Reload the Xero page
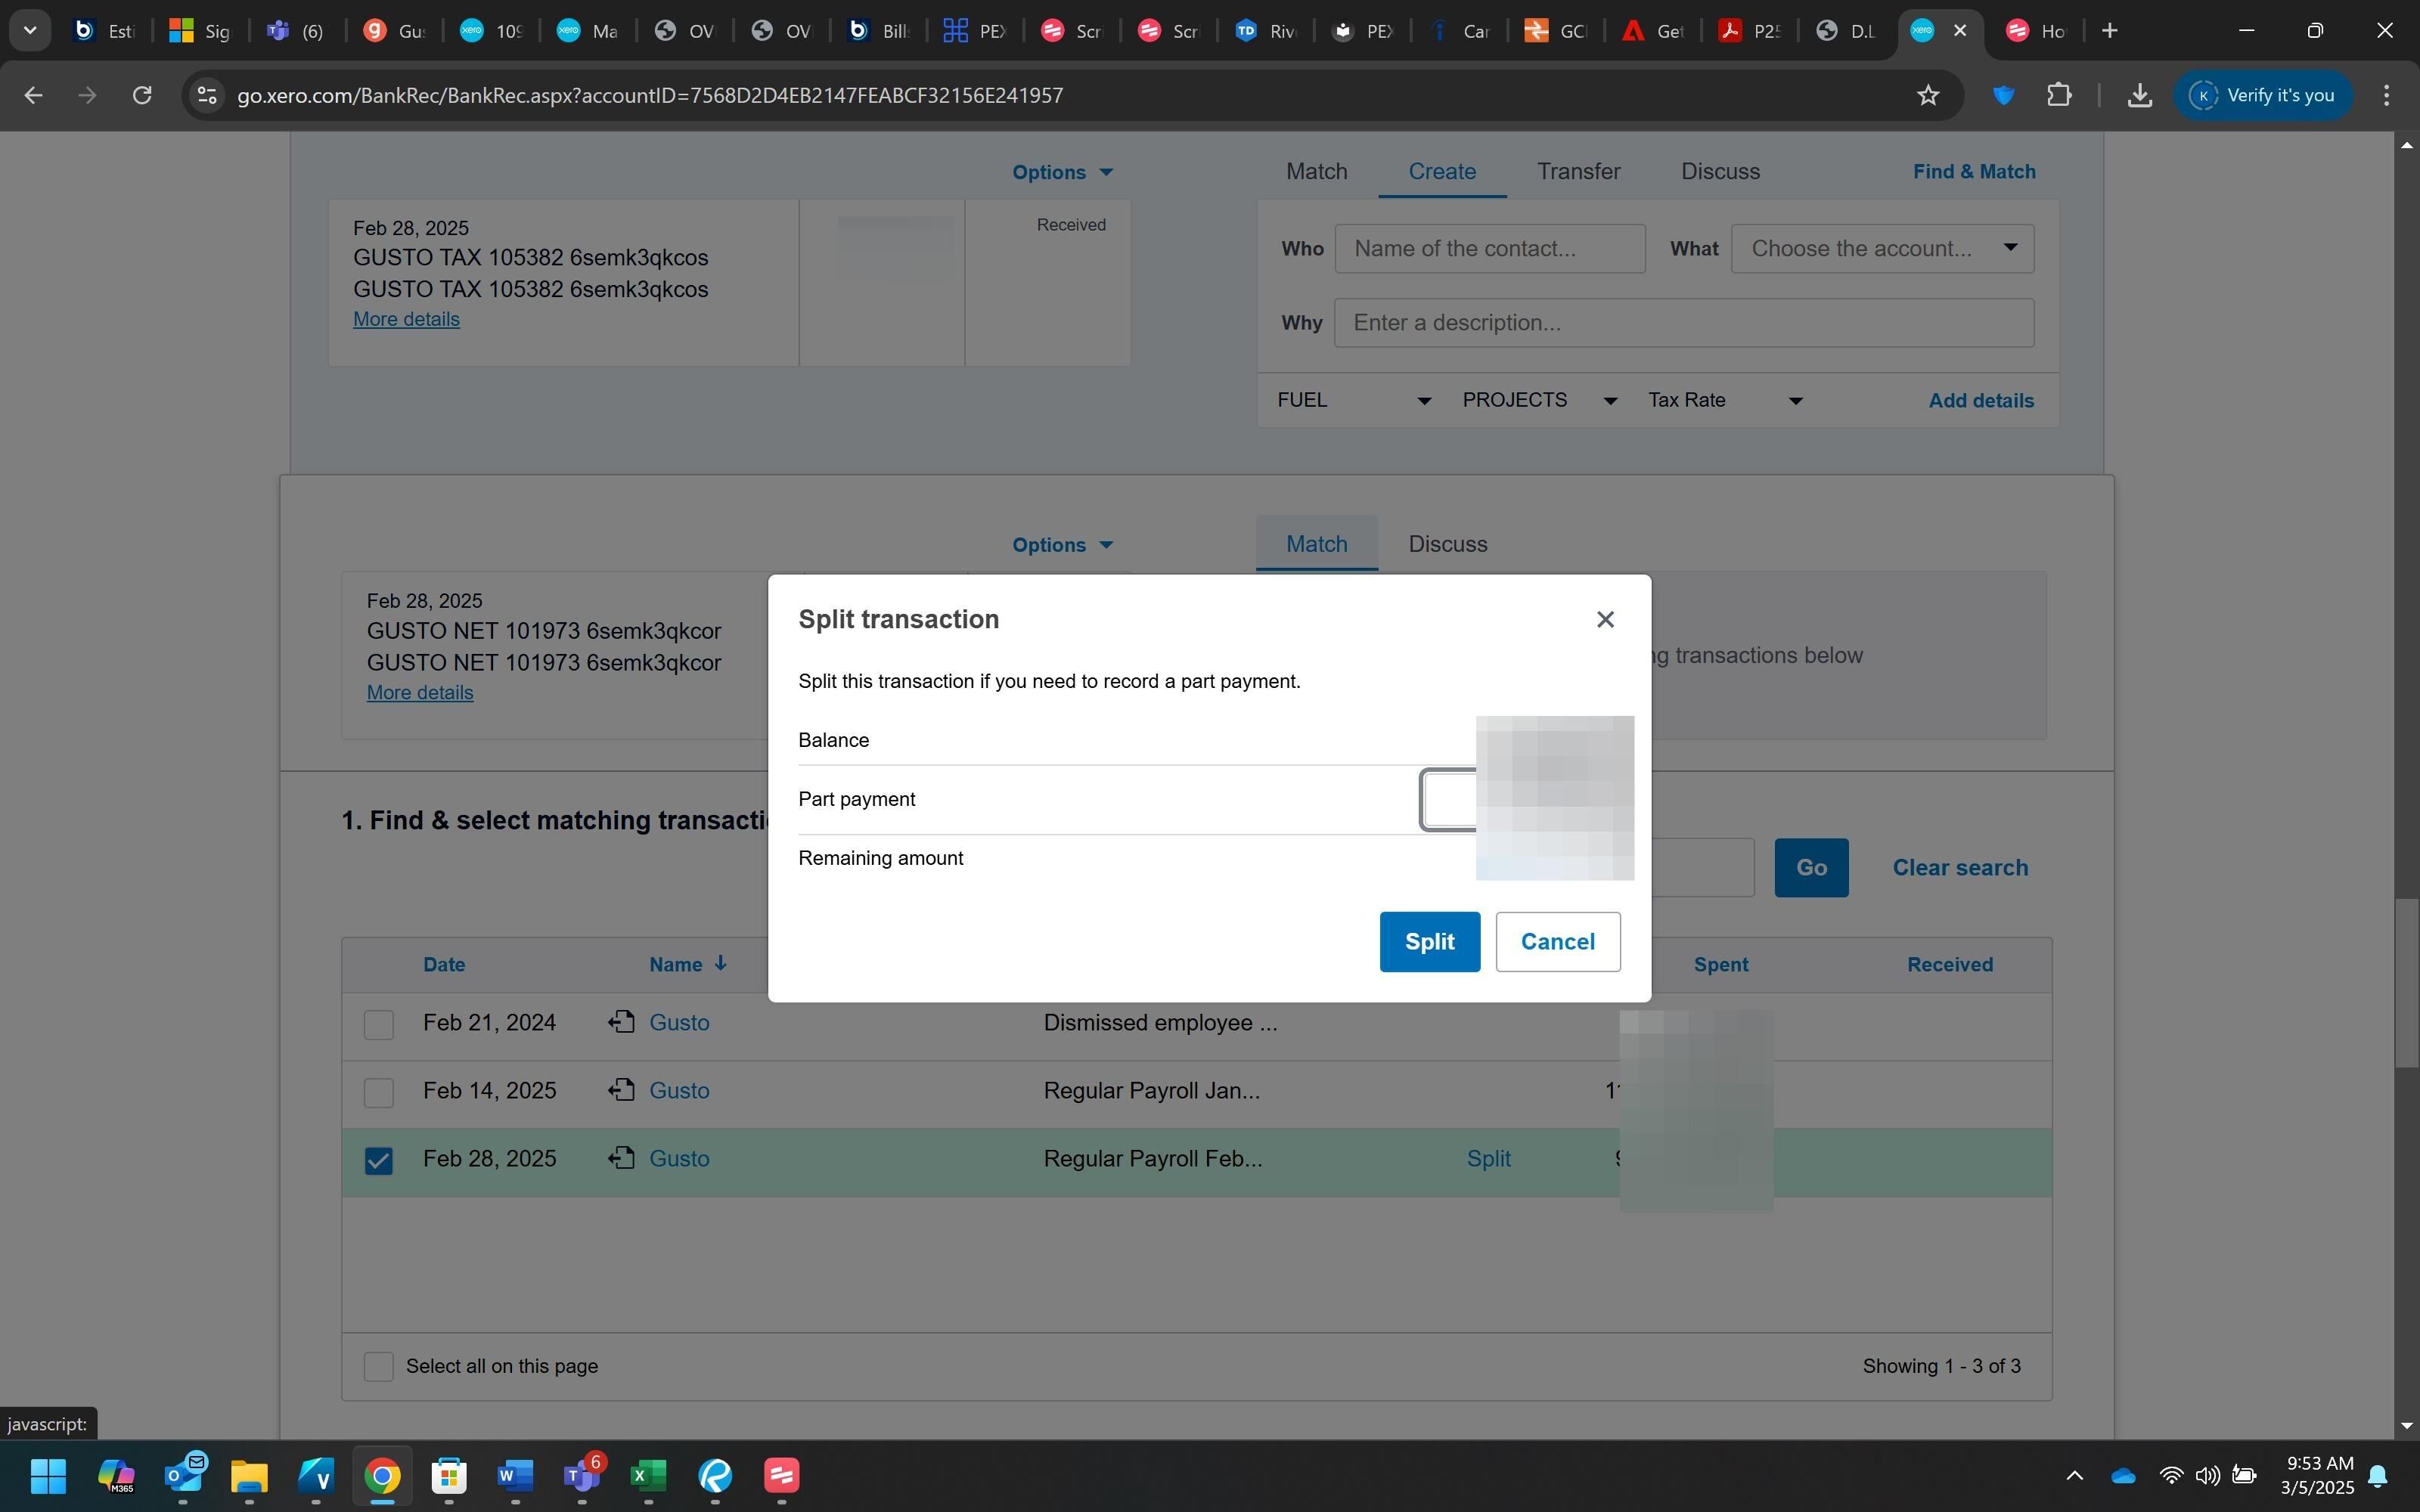This screenshot has height=1512, width=2420. (142, 95)
